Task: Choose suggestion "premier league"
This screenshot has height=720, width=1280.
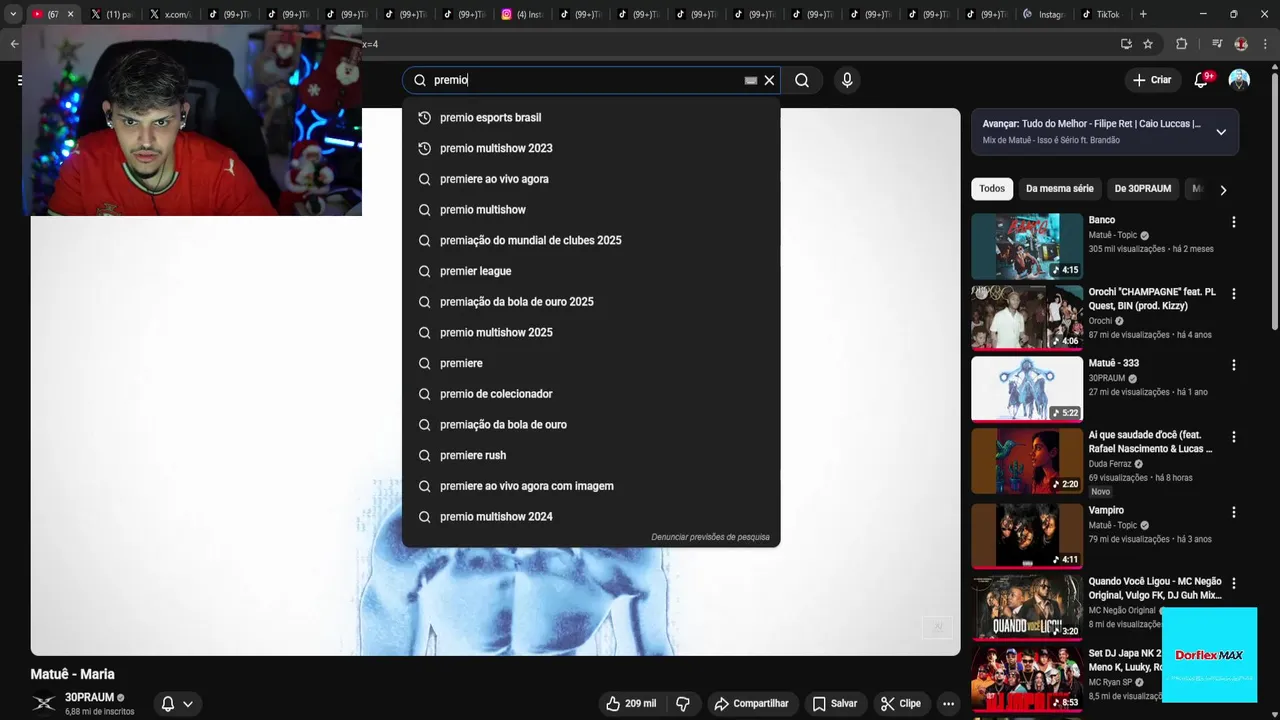Action: (591, 271)
